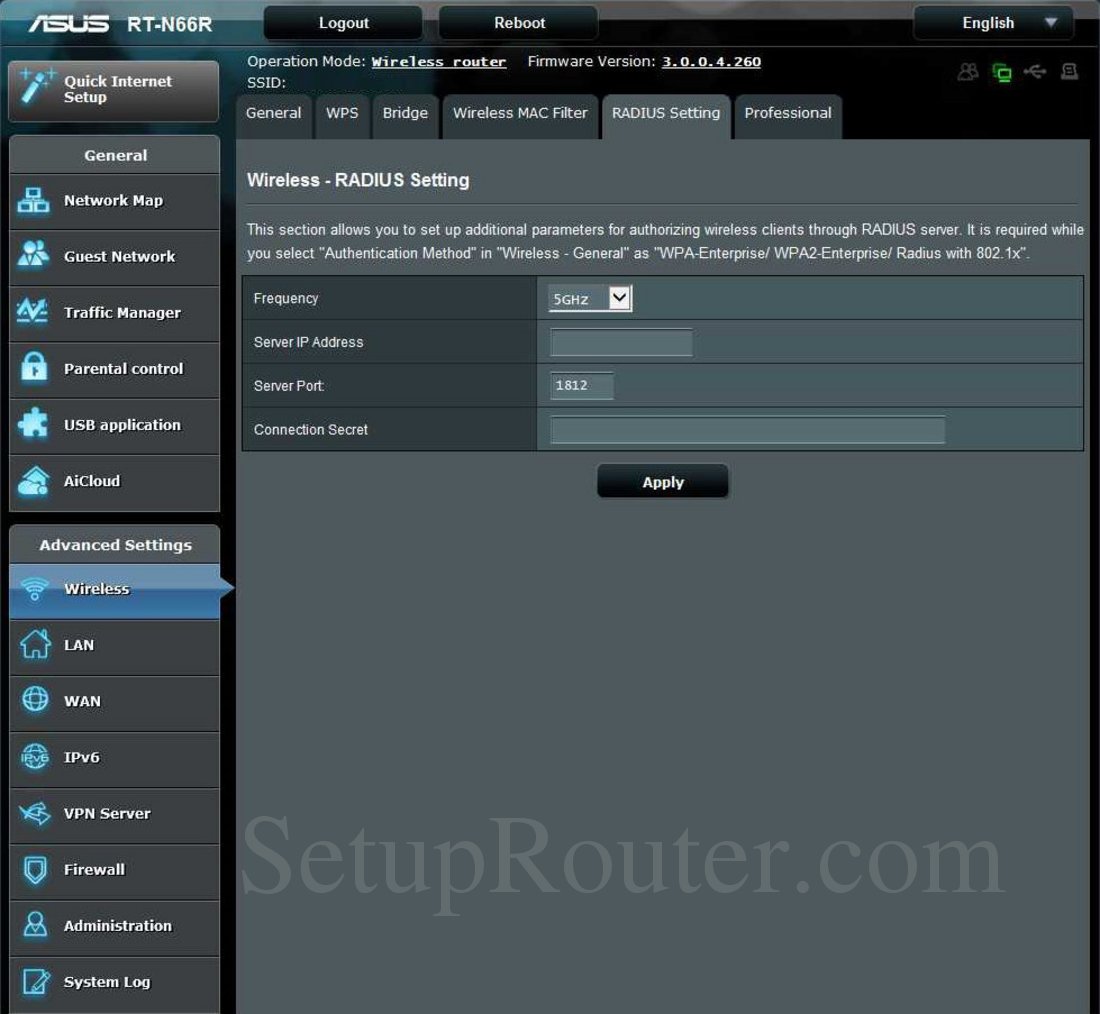Image resolution: width=1100 pixels, height=1014 pixels.
Task: Click the USB application puzzle icon
Action: (33, 423)
